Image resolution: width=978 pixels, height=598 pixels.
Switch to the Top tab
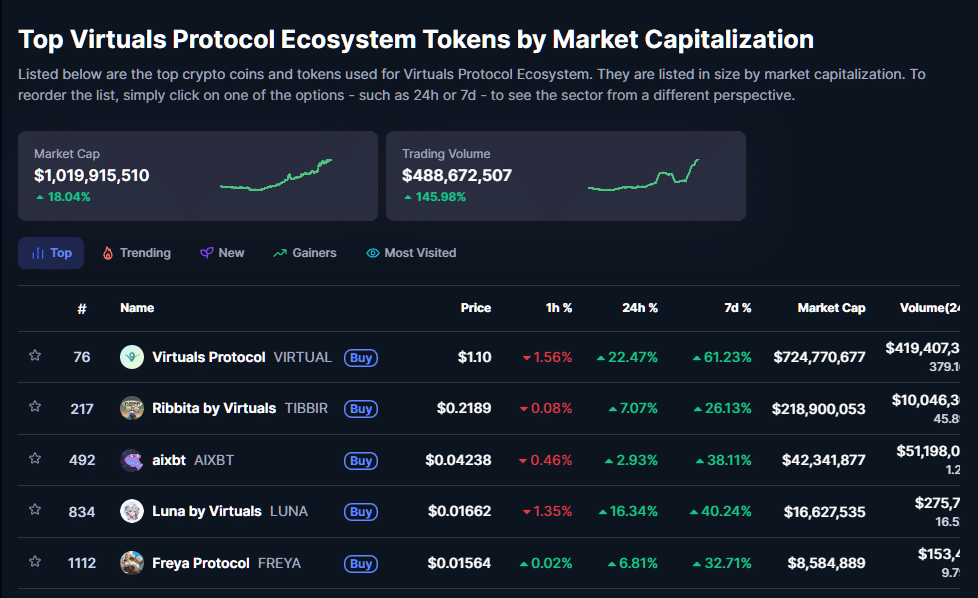click(50, 252)
